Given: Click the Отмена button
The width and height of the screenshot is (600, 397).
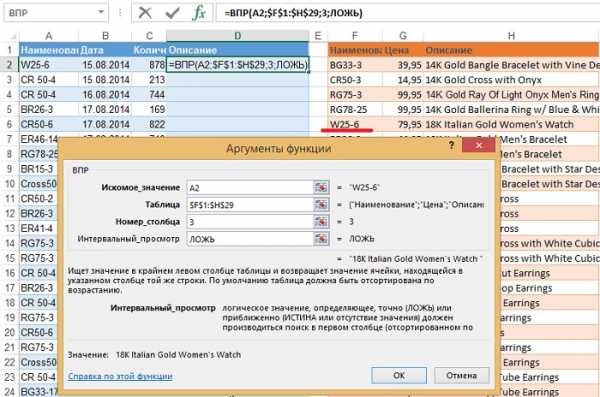Looking at the screenshot, I should click(x=461, y=375).
